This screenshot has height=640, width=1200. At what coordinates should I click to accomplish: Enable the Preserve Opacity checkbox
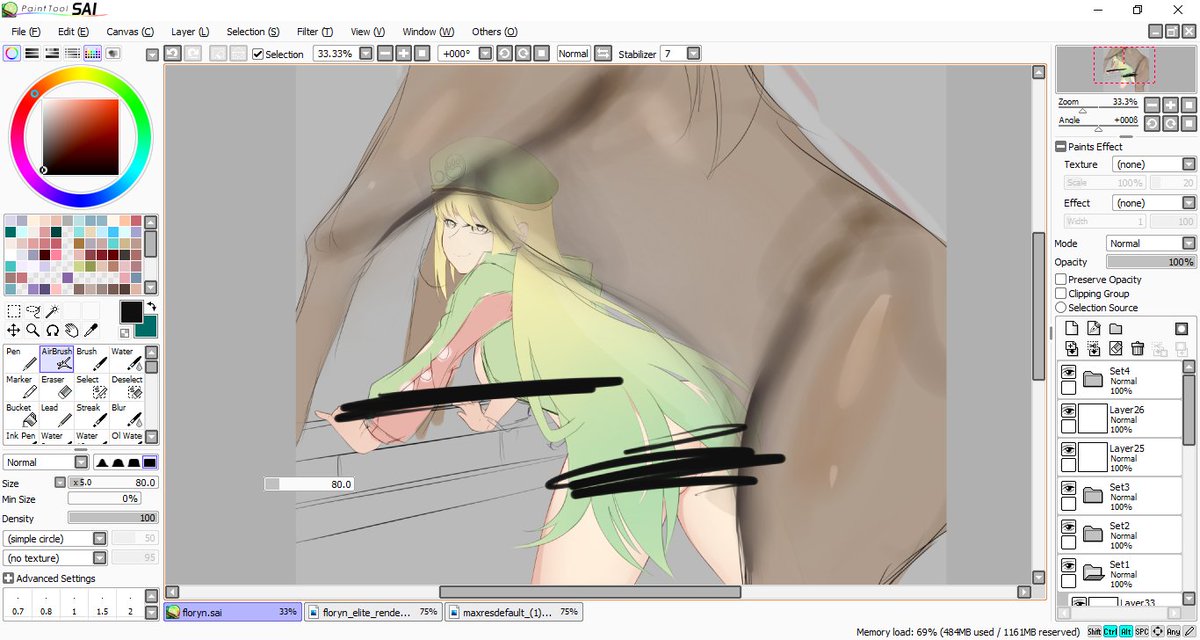(1062, 280)
